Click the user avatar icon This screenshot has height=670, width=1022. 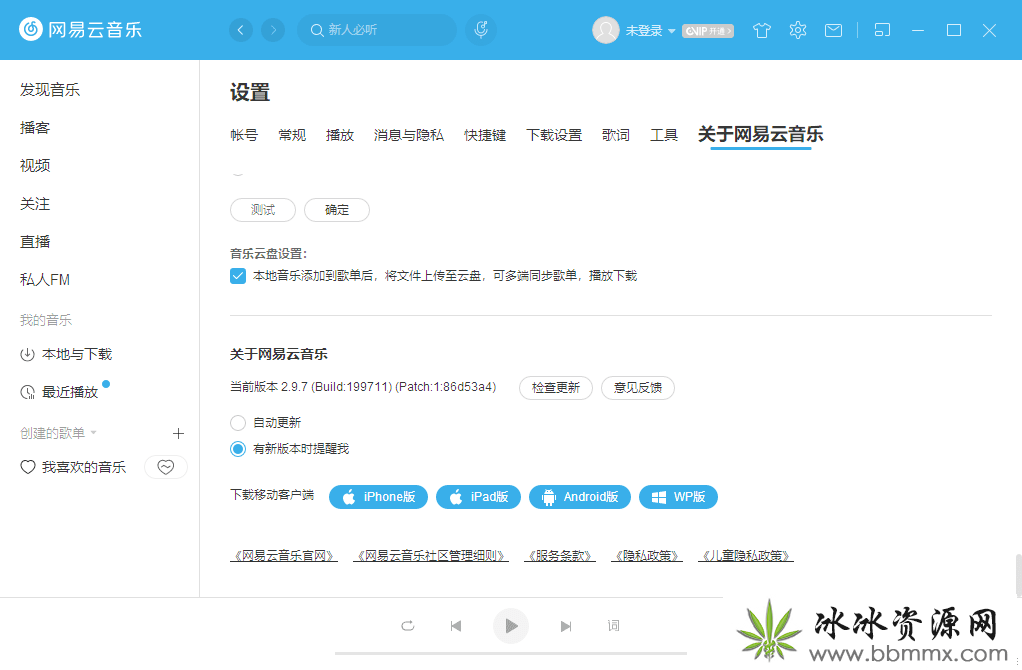coord(606,30)
